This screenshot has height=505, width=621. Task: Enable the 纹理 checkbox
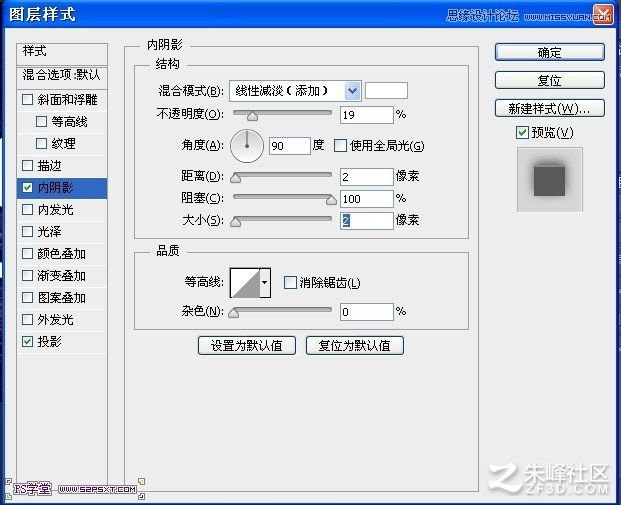[x=41, y=143]
